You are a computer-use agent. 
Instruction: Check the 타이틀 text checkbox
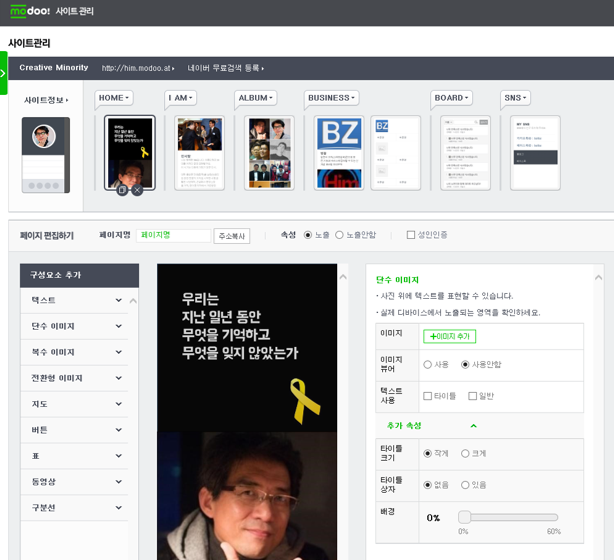[428, 396]
